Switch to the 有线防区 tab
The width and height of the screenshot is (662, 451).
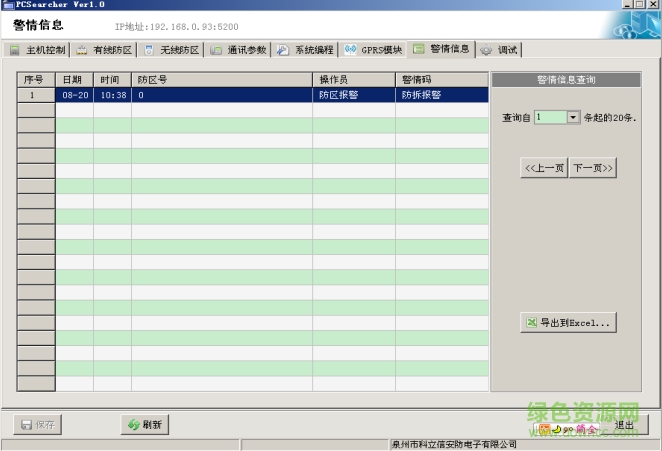104,50
